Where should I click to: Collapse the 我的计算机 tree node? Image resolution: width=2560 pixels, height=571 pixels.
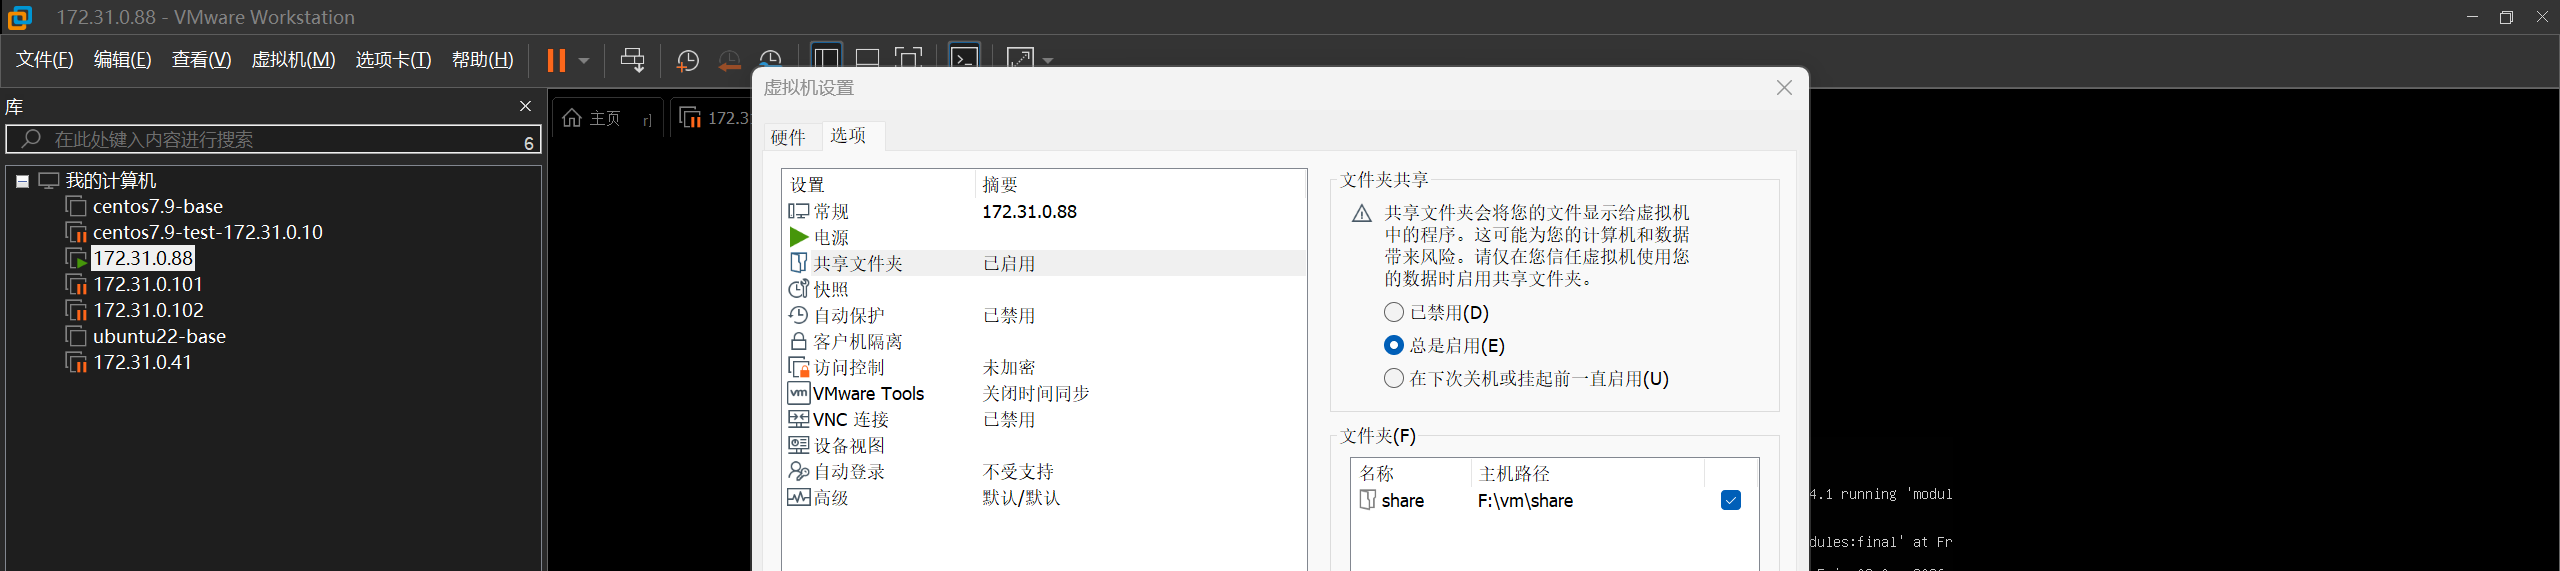click(22, 181)
